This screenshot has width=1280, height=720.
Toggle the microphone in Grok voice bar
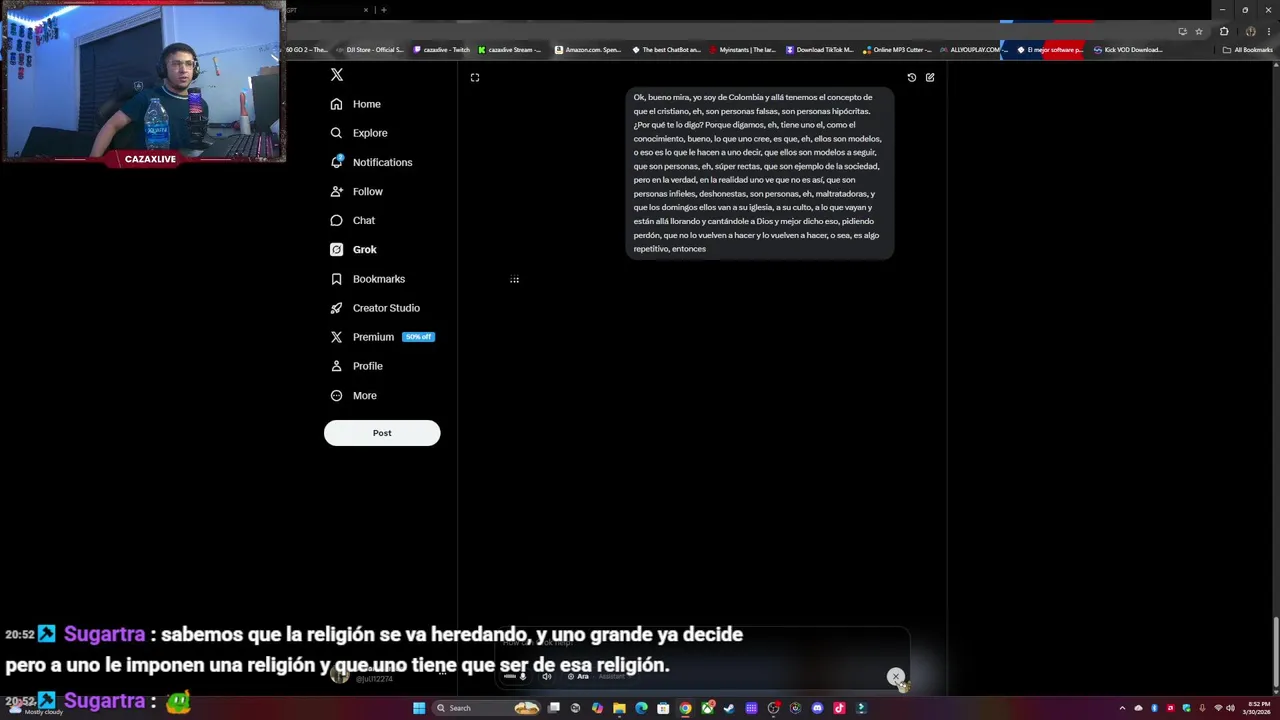(x=522, y=677)
